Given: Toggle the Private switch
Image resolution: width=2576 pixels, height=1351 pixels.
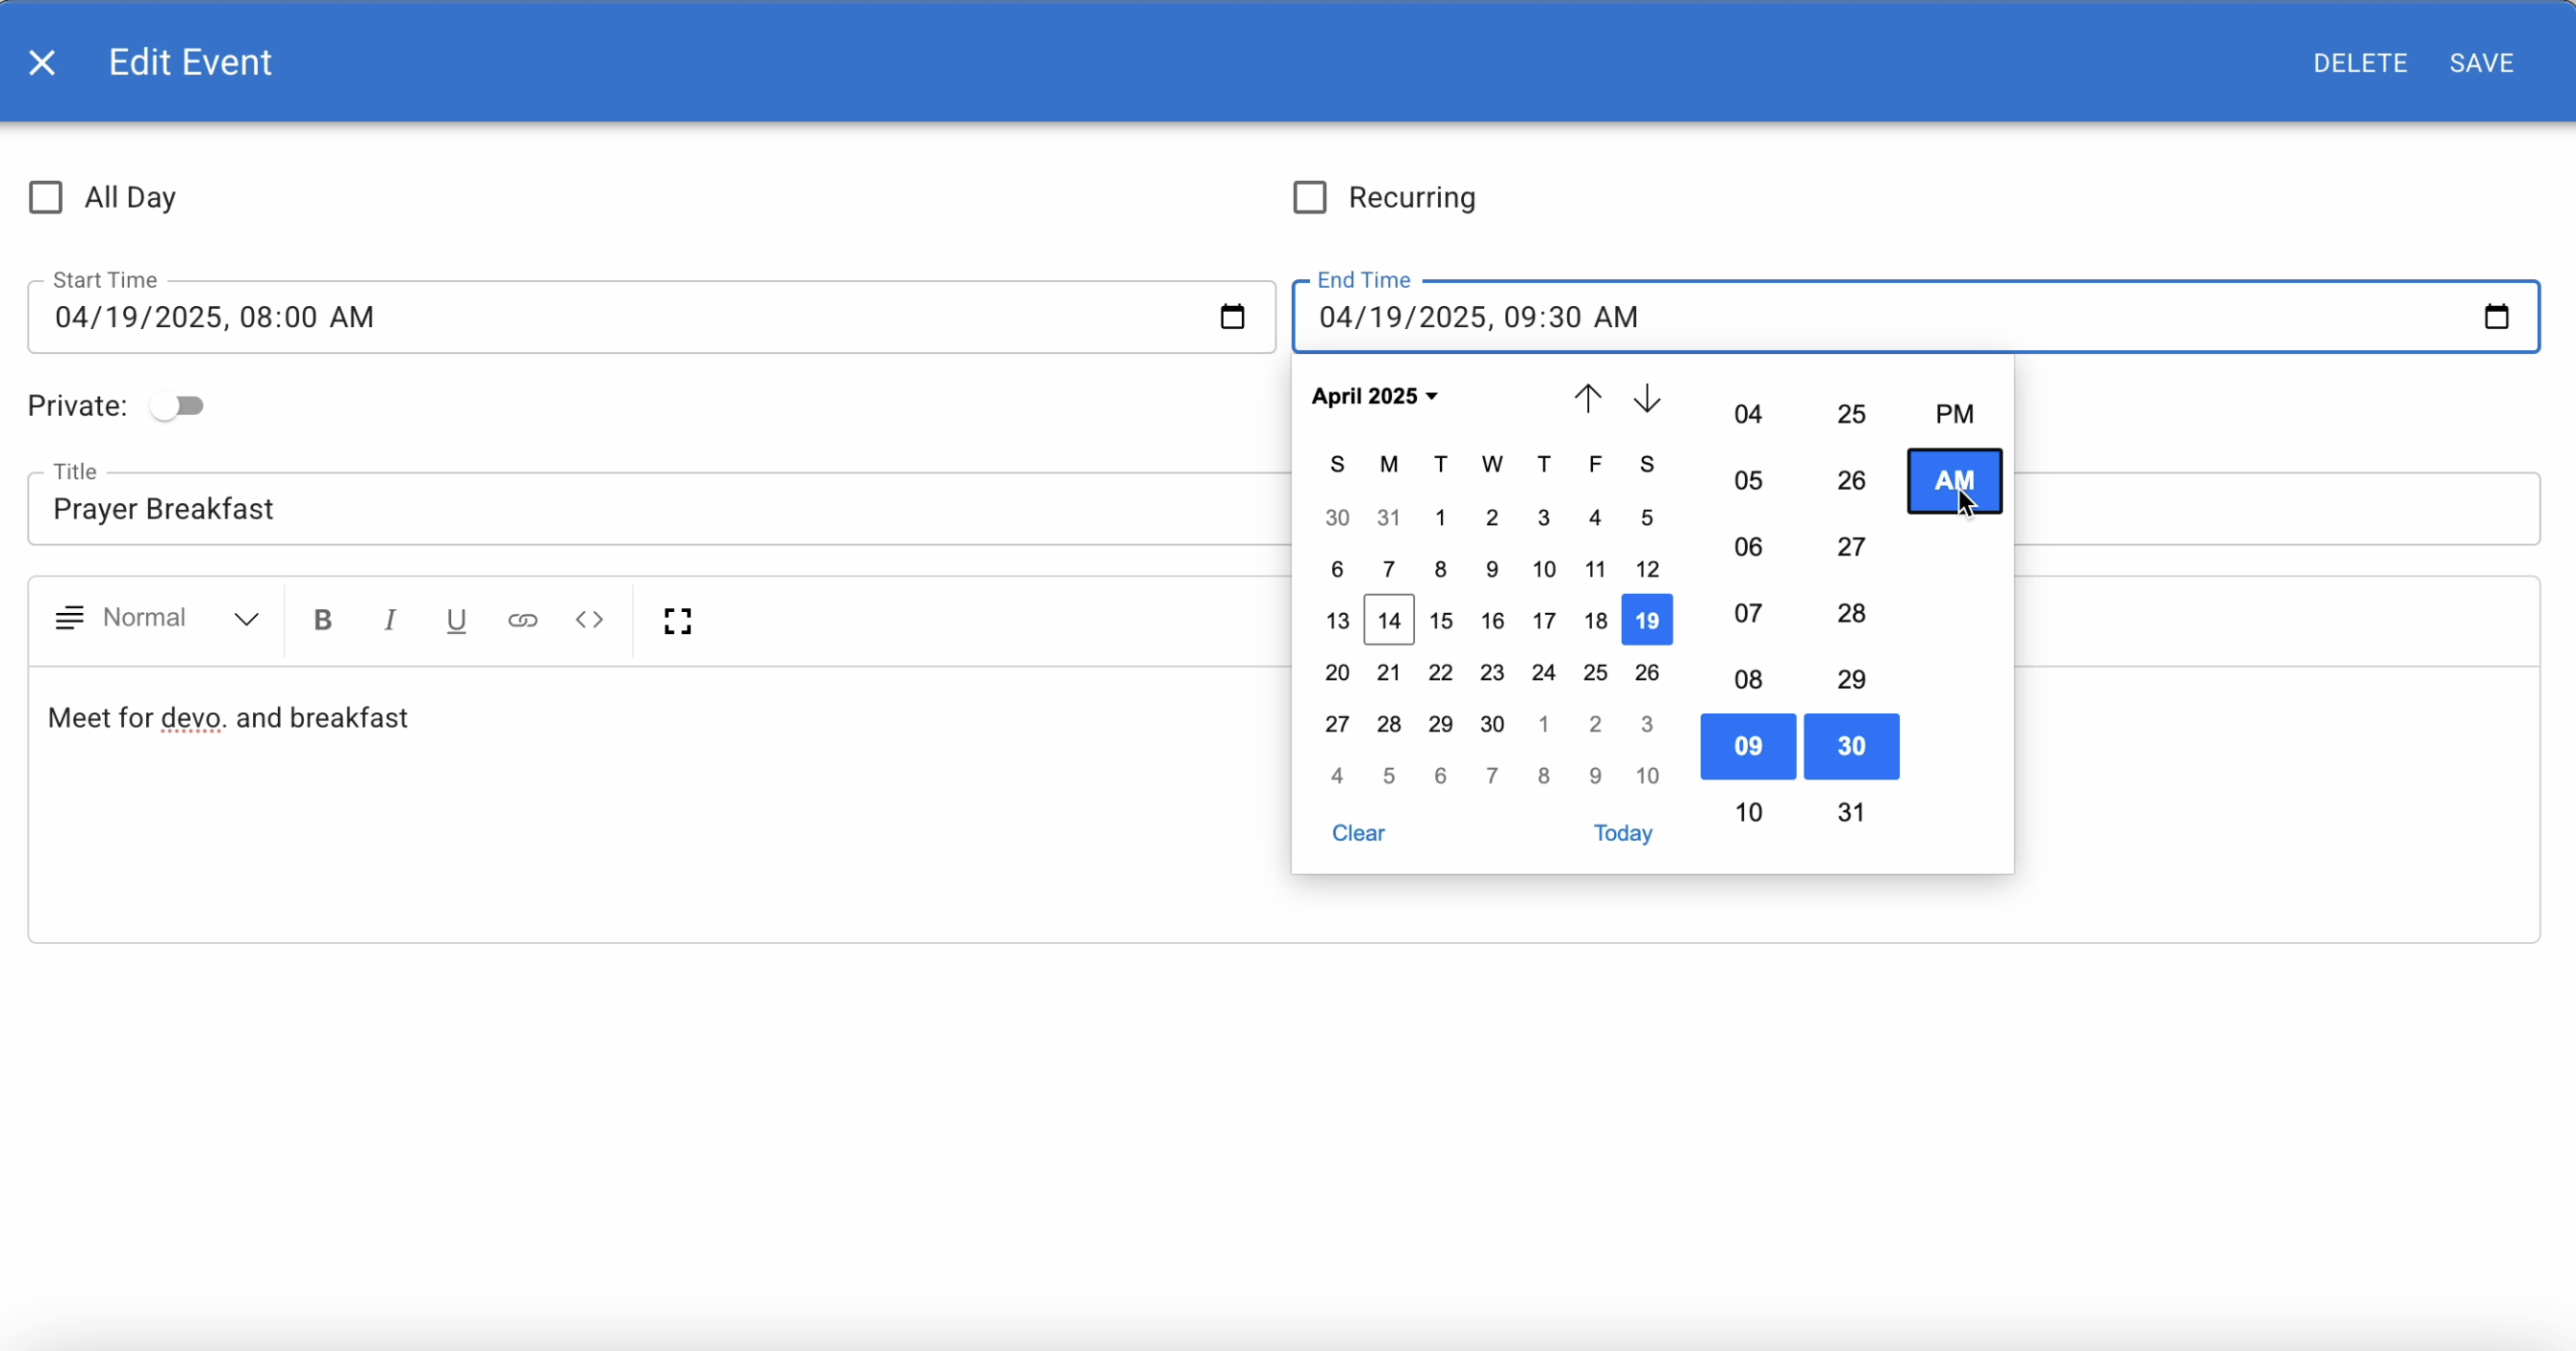Looking at the screenshot, I should [177, 406].
